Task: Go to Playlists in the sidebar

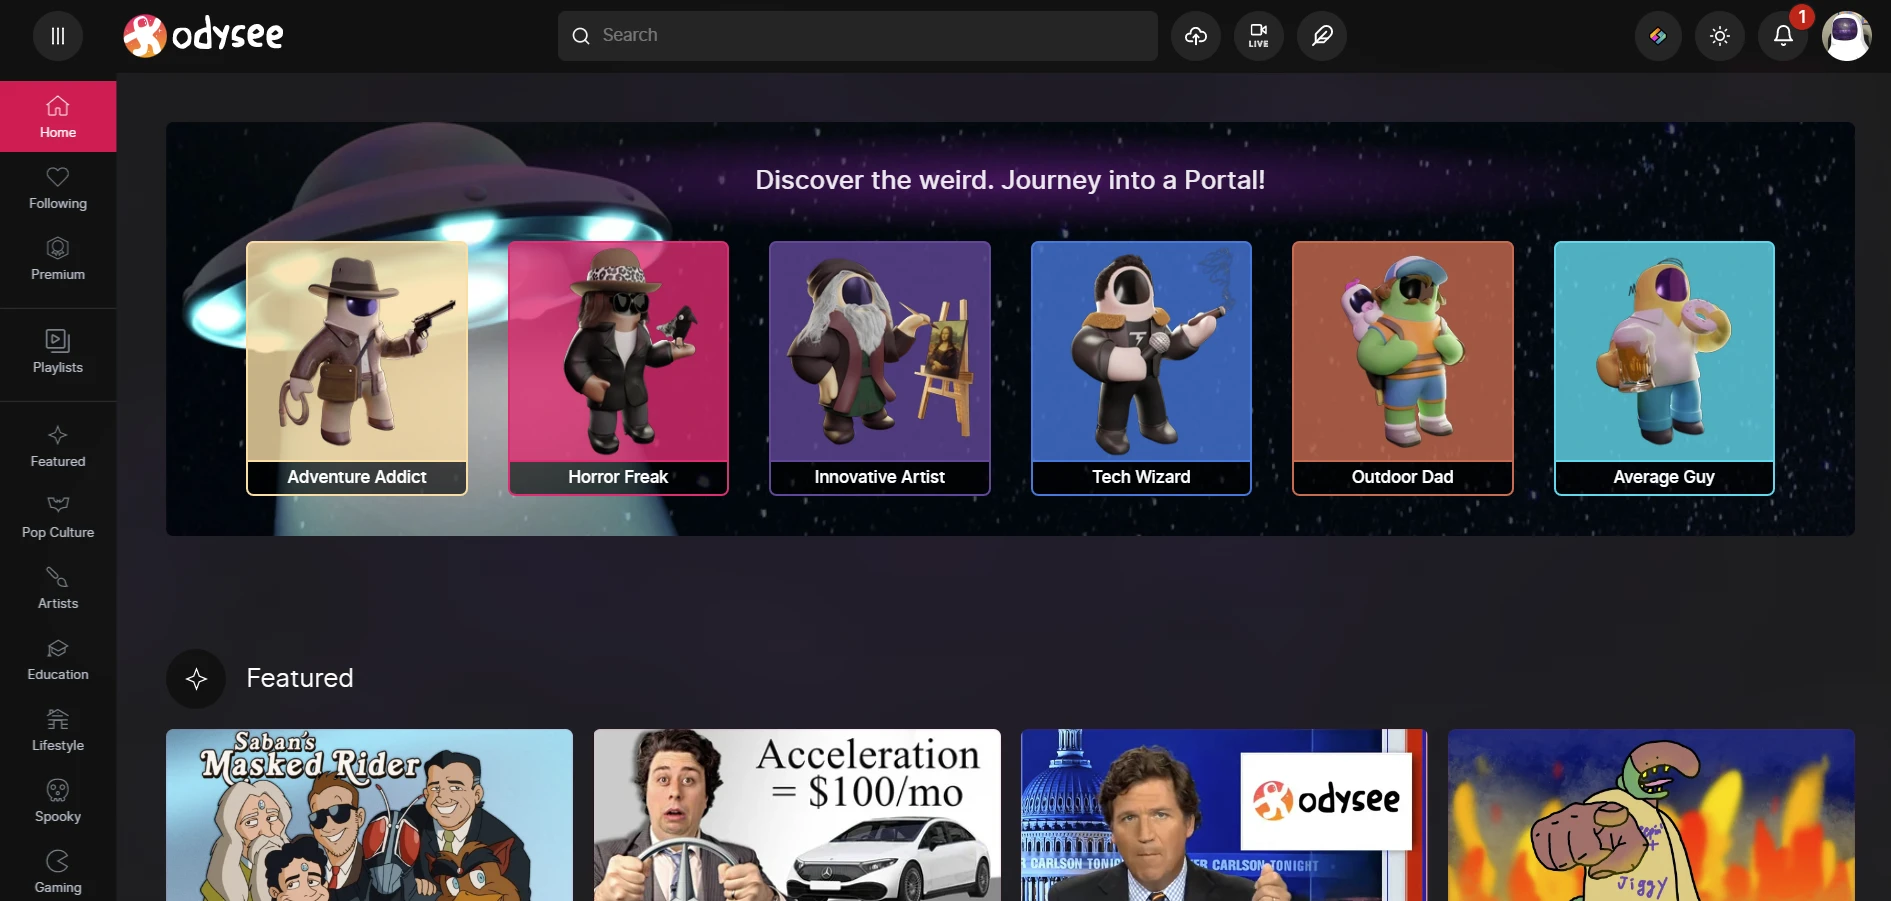Action: (58, 352)
